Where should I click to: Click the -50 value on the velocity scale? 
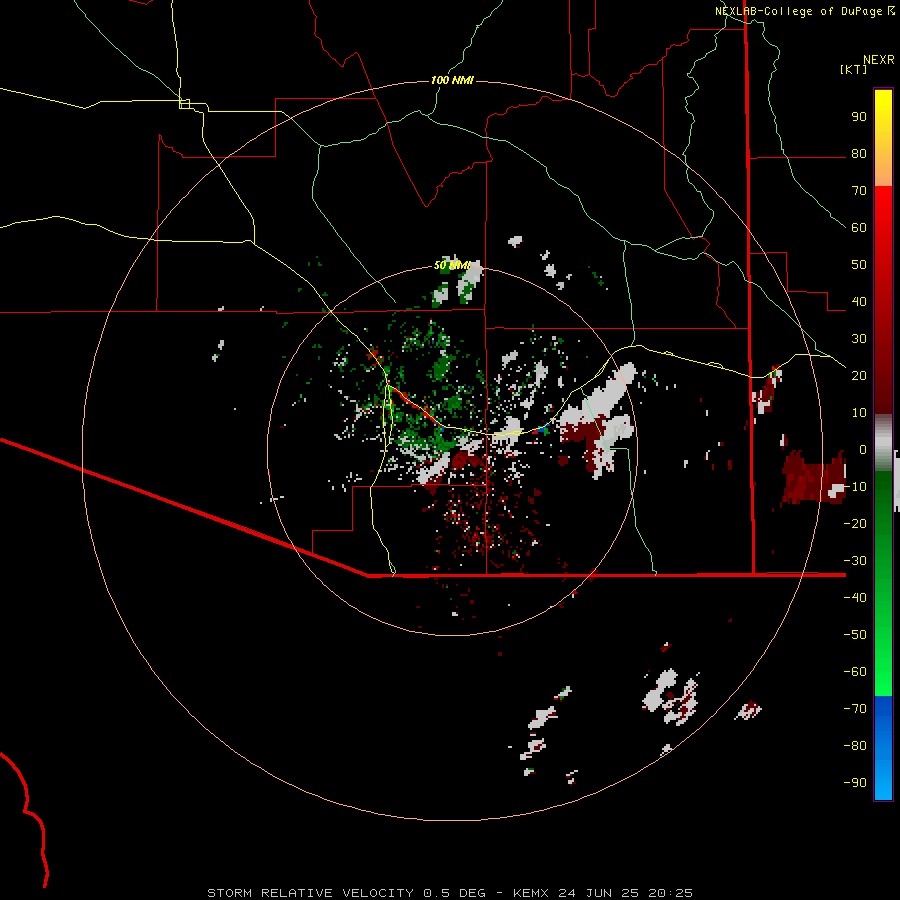[855, 635]
